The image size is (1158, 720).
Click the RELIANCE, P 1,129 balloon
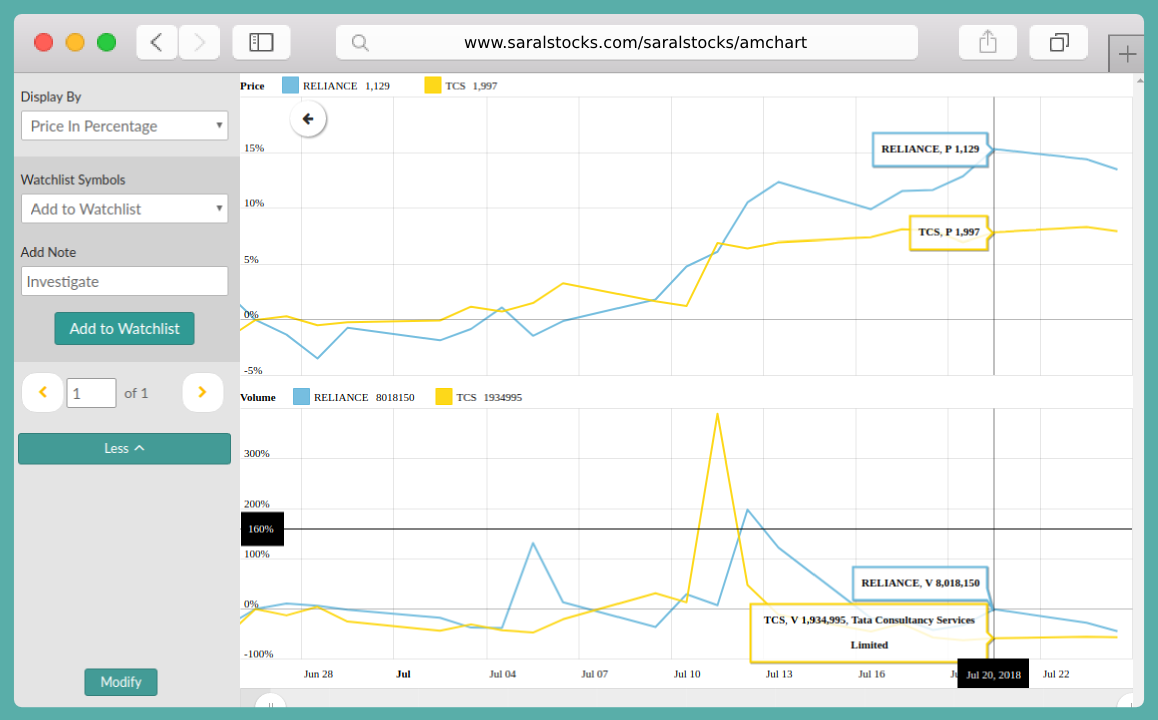pyautogui.click(x=930, y=149)
